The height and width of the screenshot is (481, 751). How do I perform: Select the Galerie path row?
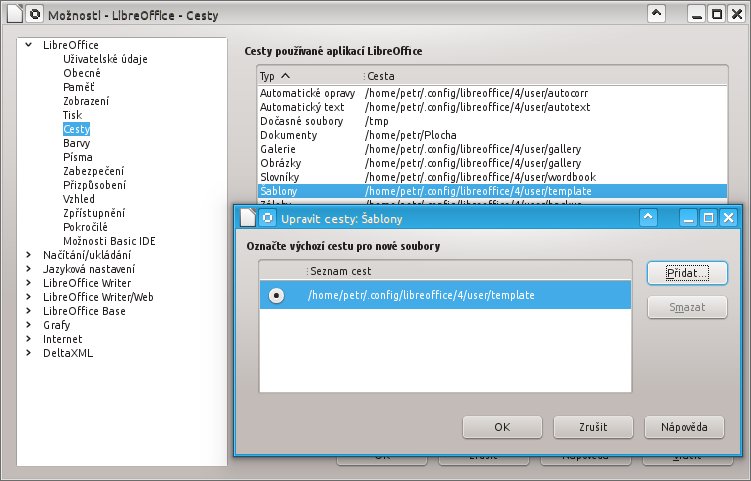tap(492, 149)
